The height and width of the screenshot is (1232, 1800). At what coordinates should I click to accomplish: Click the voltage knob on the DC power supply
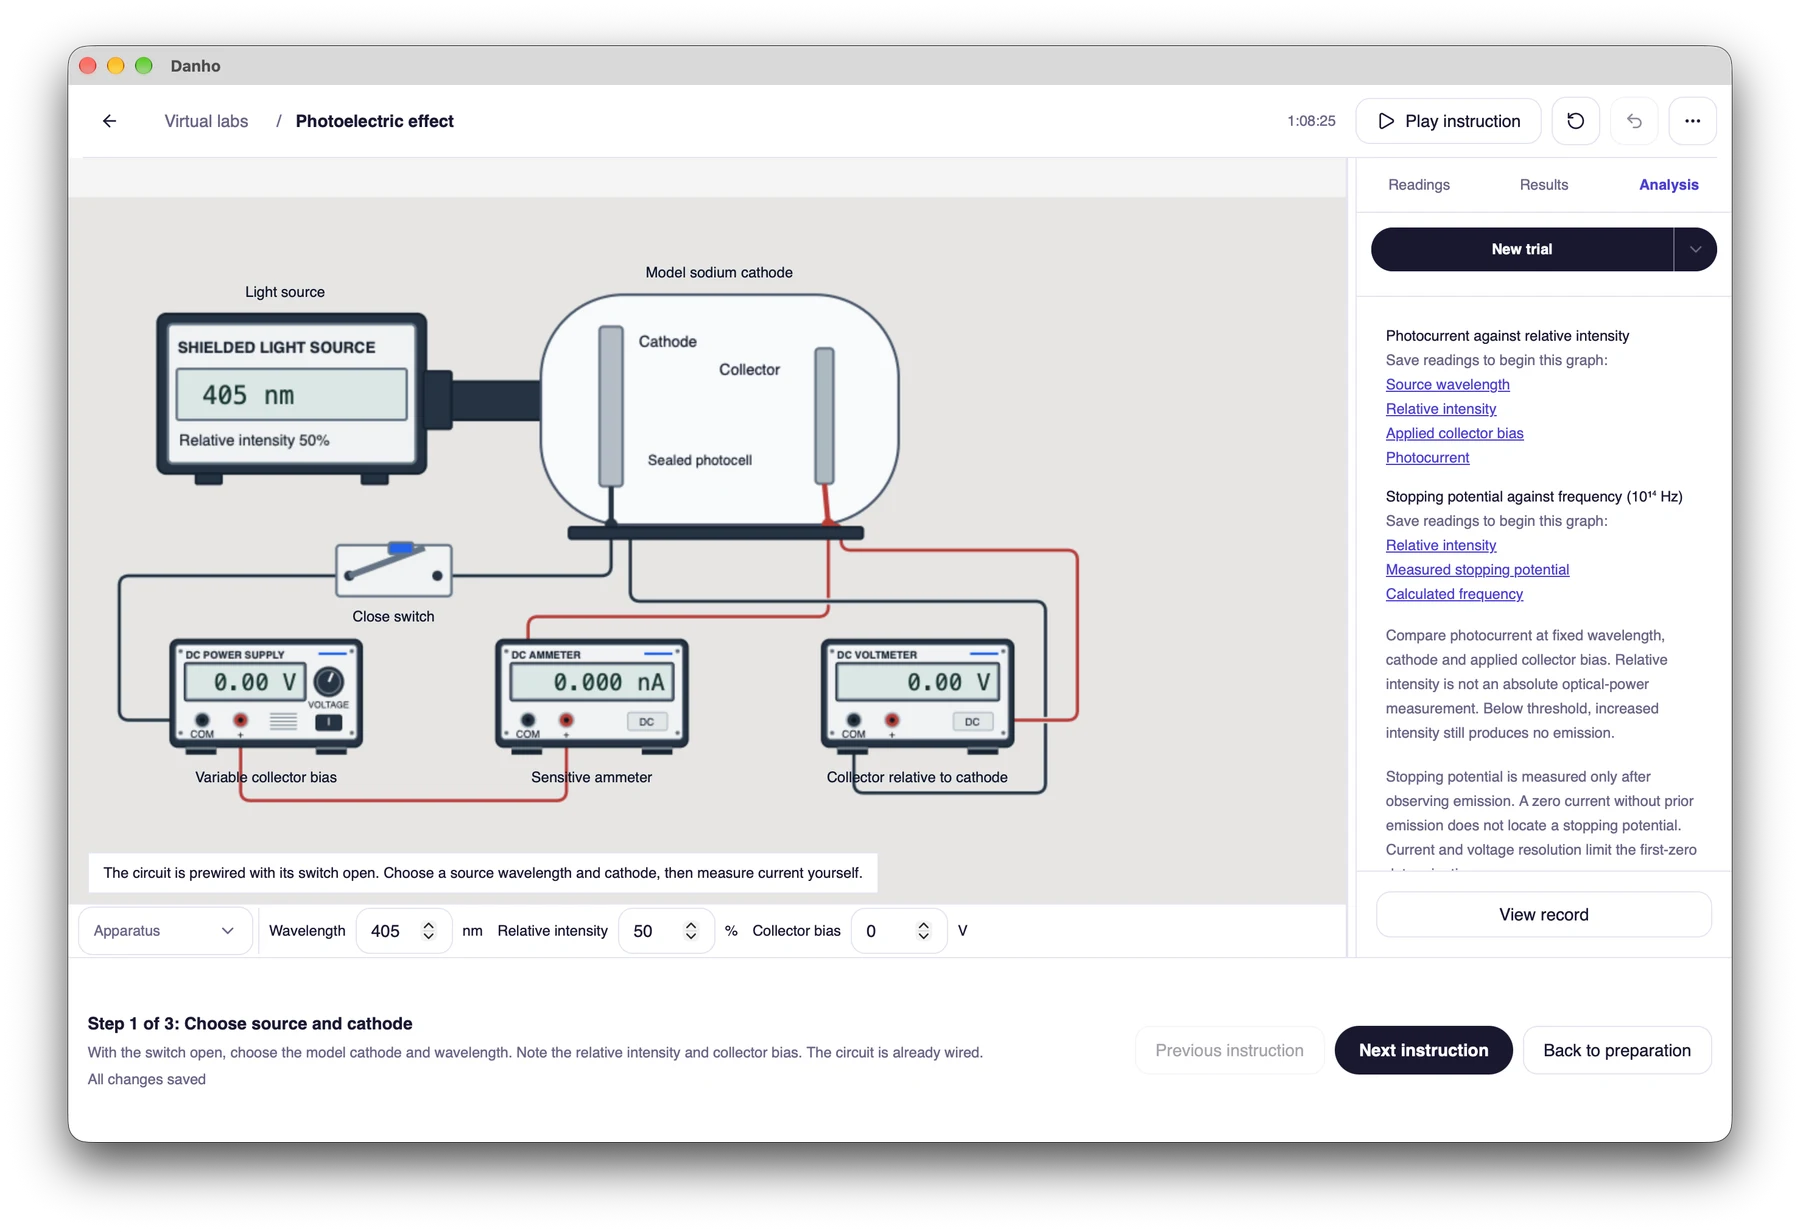329,682
